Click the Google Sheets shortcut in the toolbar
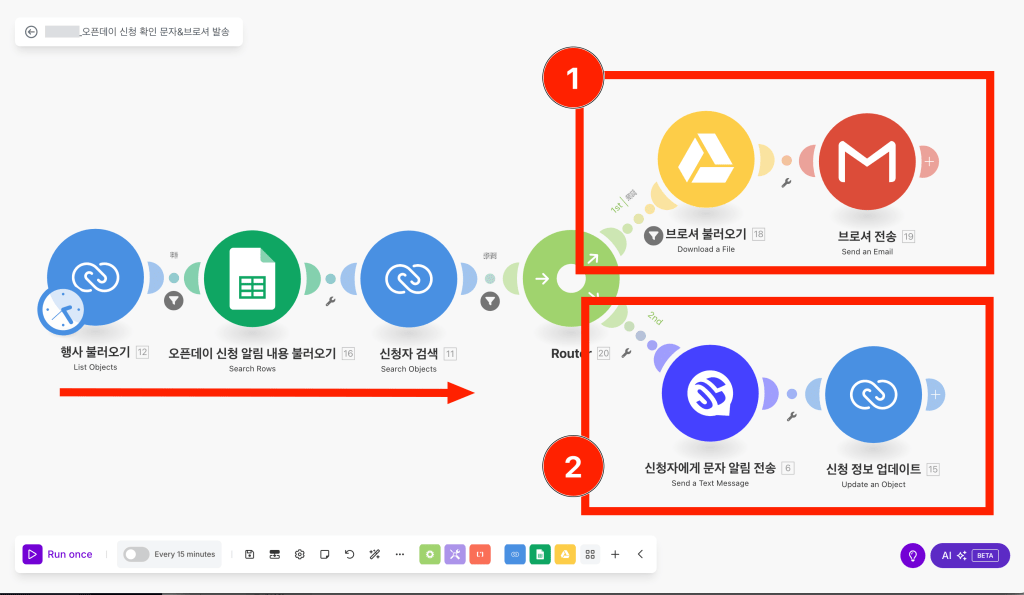Screen dimensions: 1024x595 coord(540,554)
